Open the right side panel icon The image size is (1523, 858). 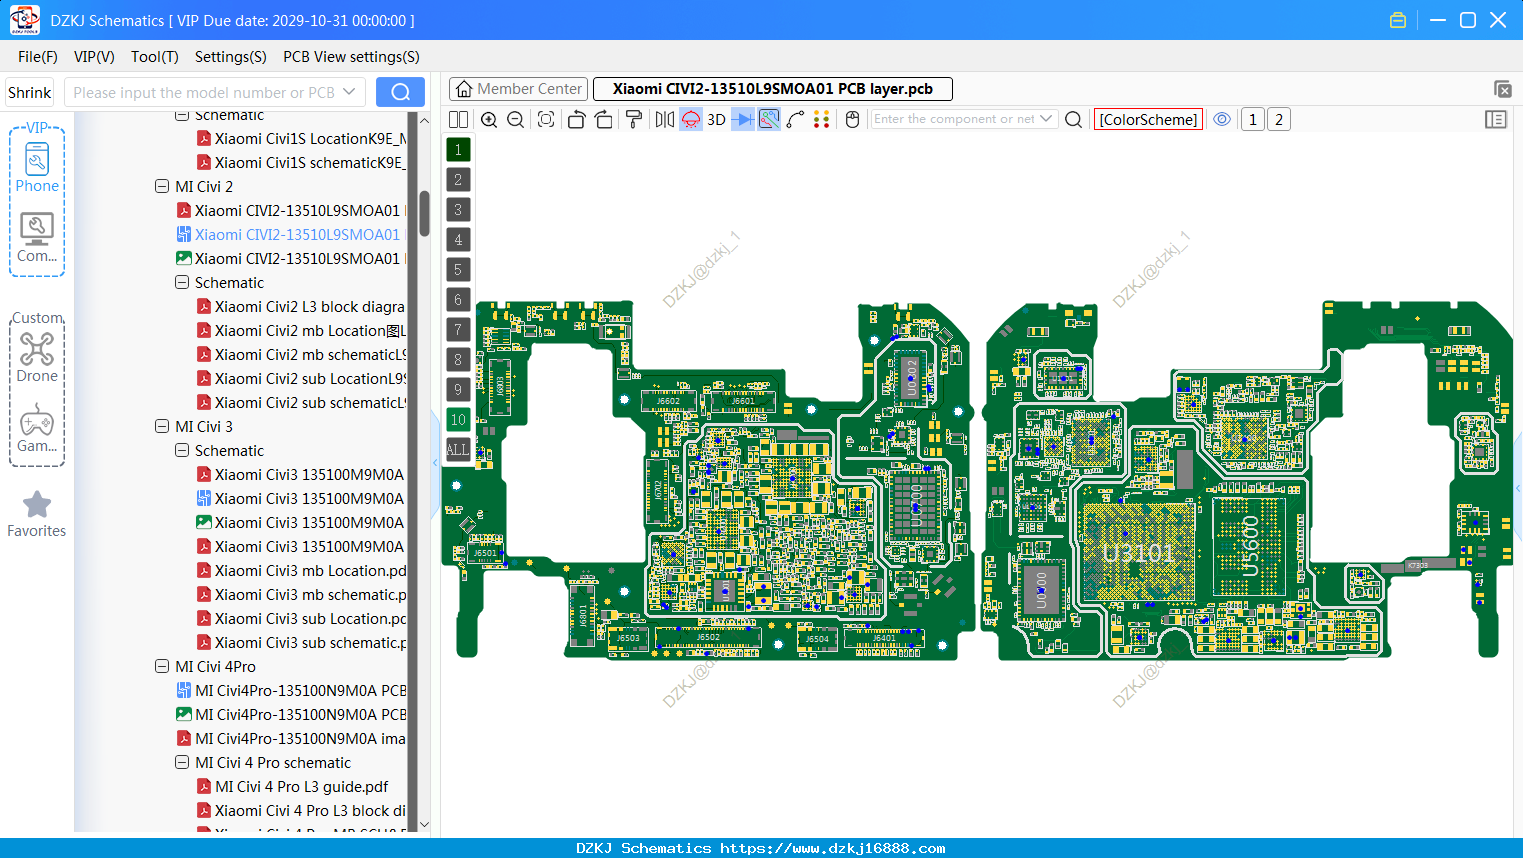(x=1496, y=120)
